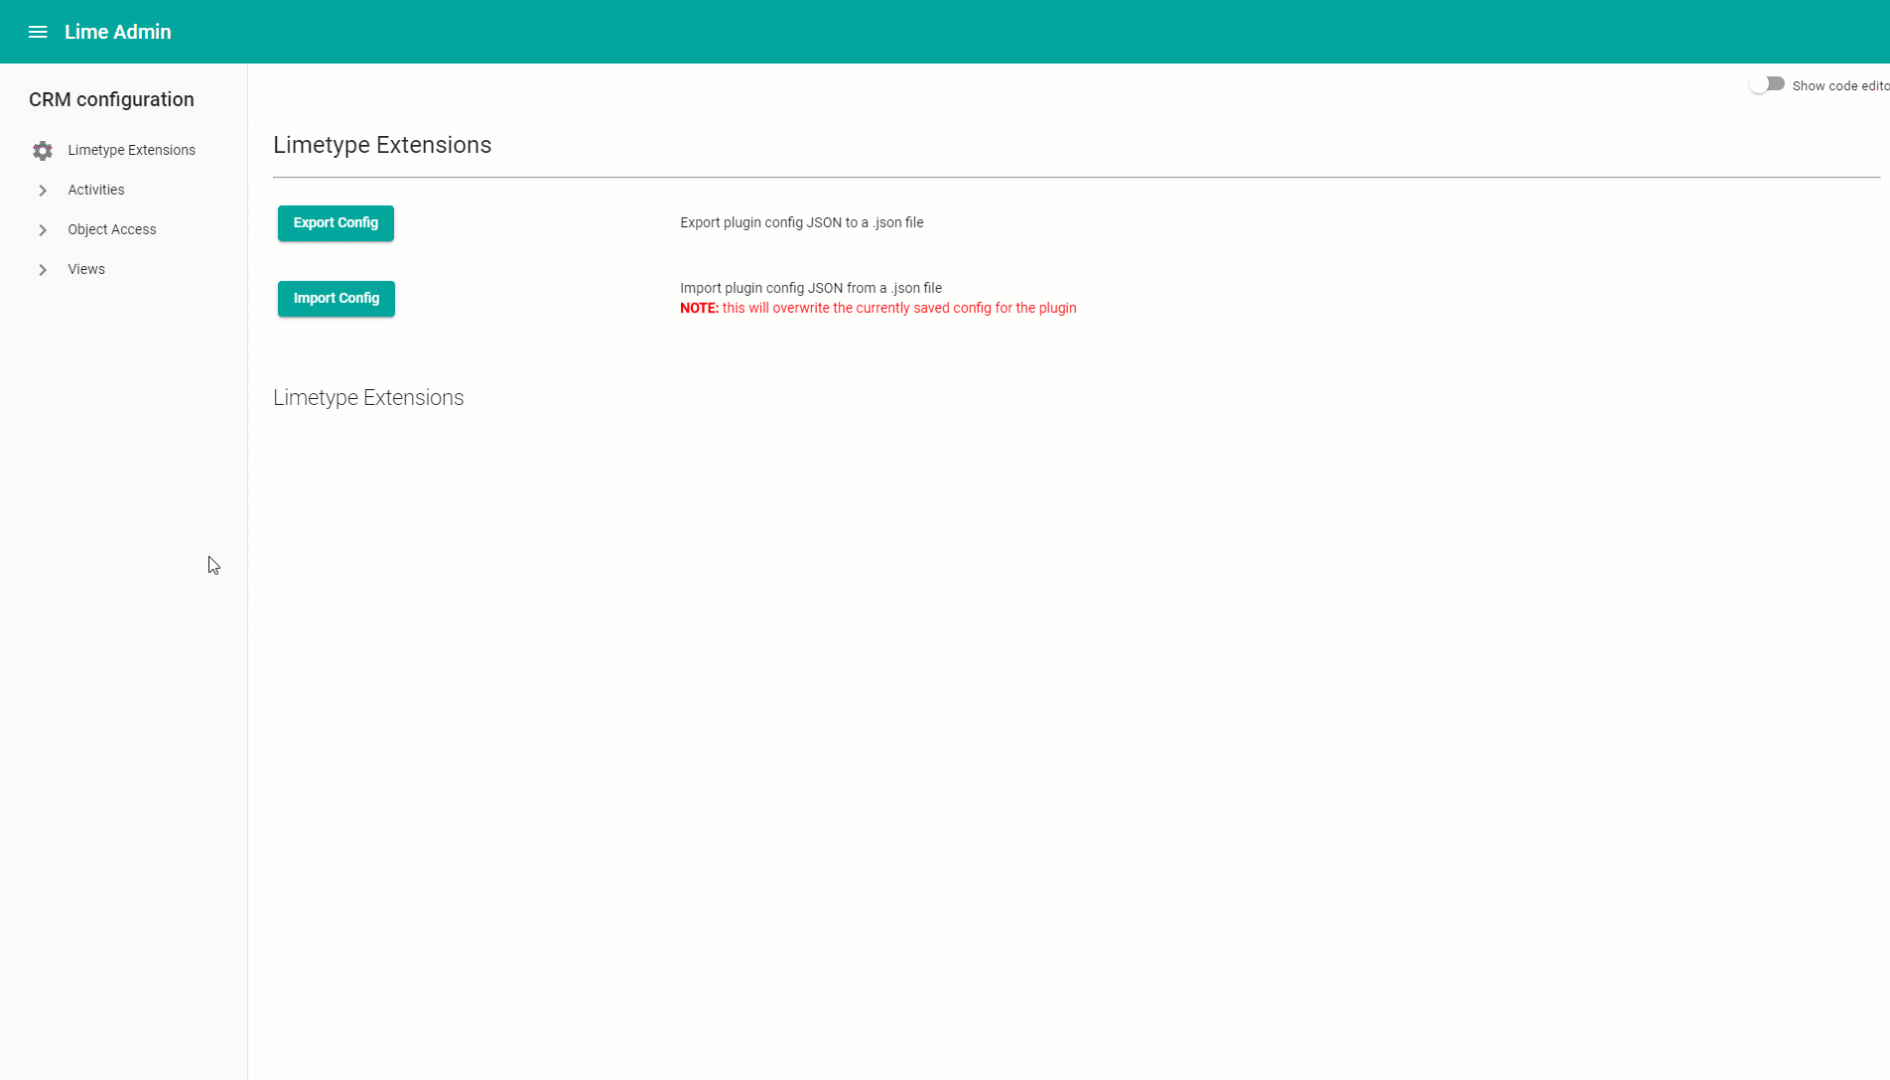Click the main Limetype Extensions page heading
Screen dimensions: 1890x1080
pos(382,145)
